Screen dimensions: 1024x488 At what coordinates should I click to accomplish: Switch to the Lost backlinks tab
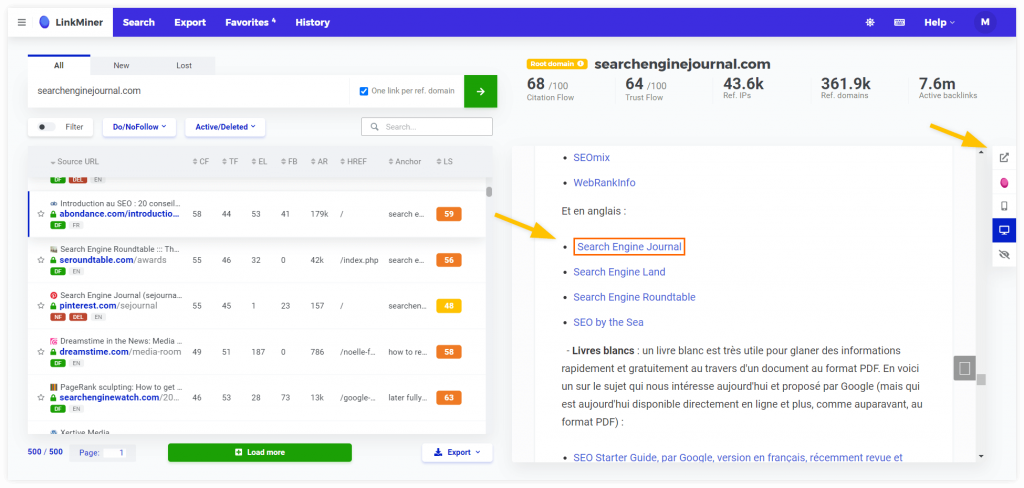click(184, 65)
